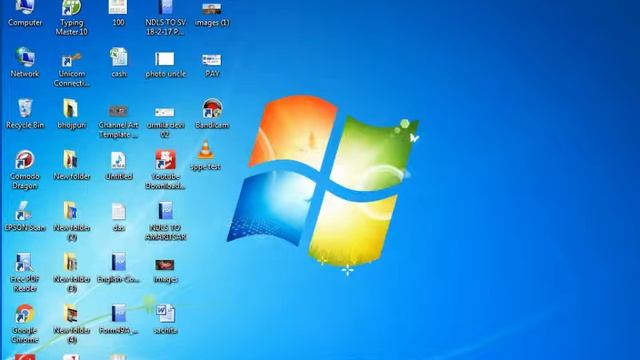Image resolution: width=640 pixels, height=360 pixels.
Task: Launch Comodo Dragon browser shortcut
Action: point(25,169)
